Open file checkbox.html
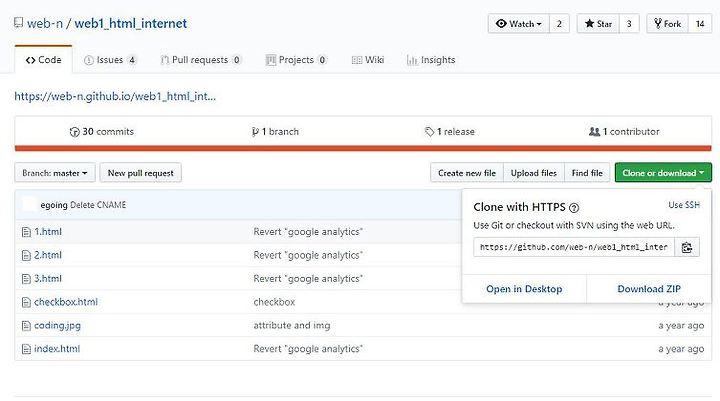 click(x=66, y=302)
